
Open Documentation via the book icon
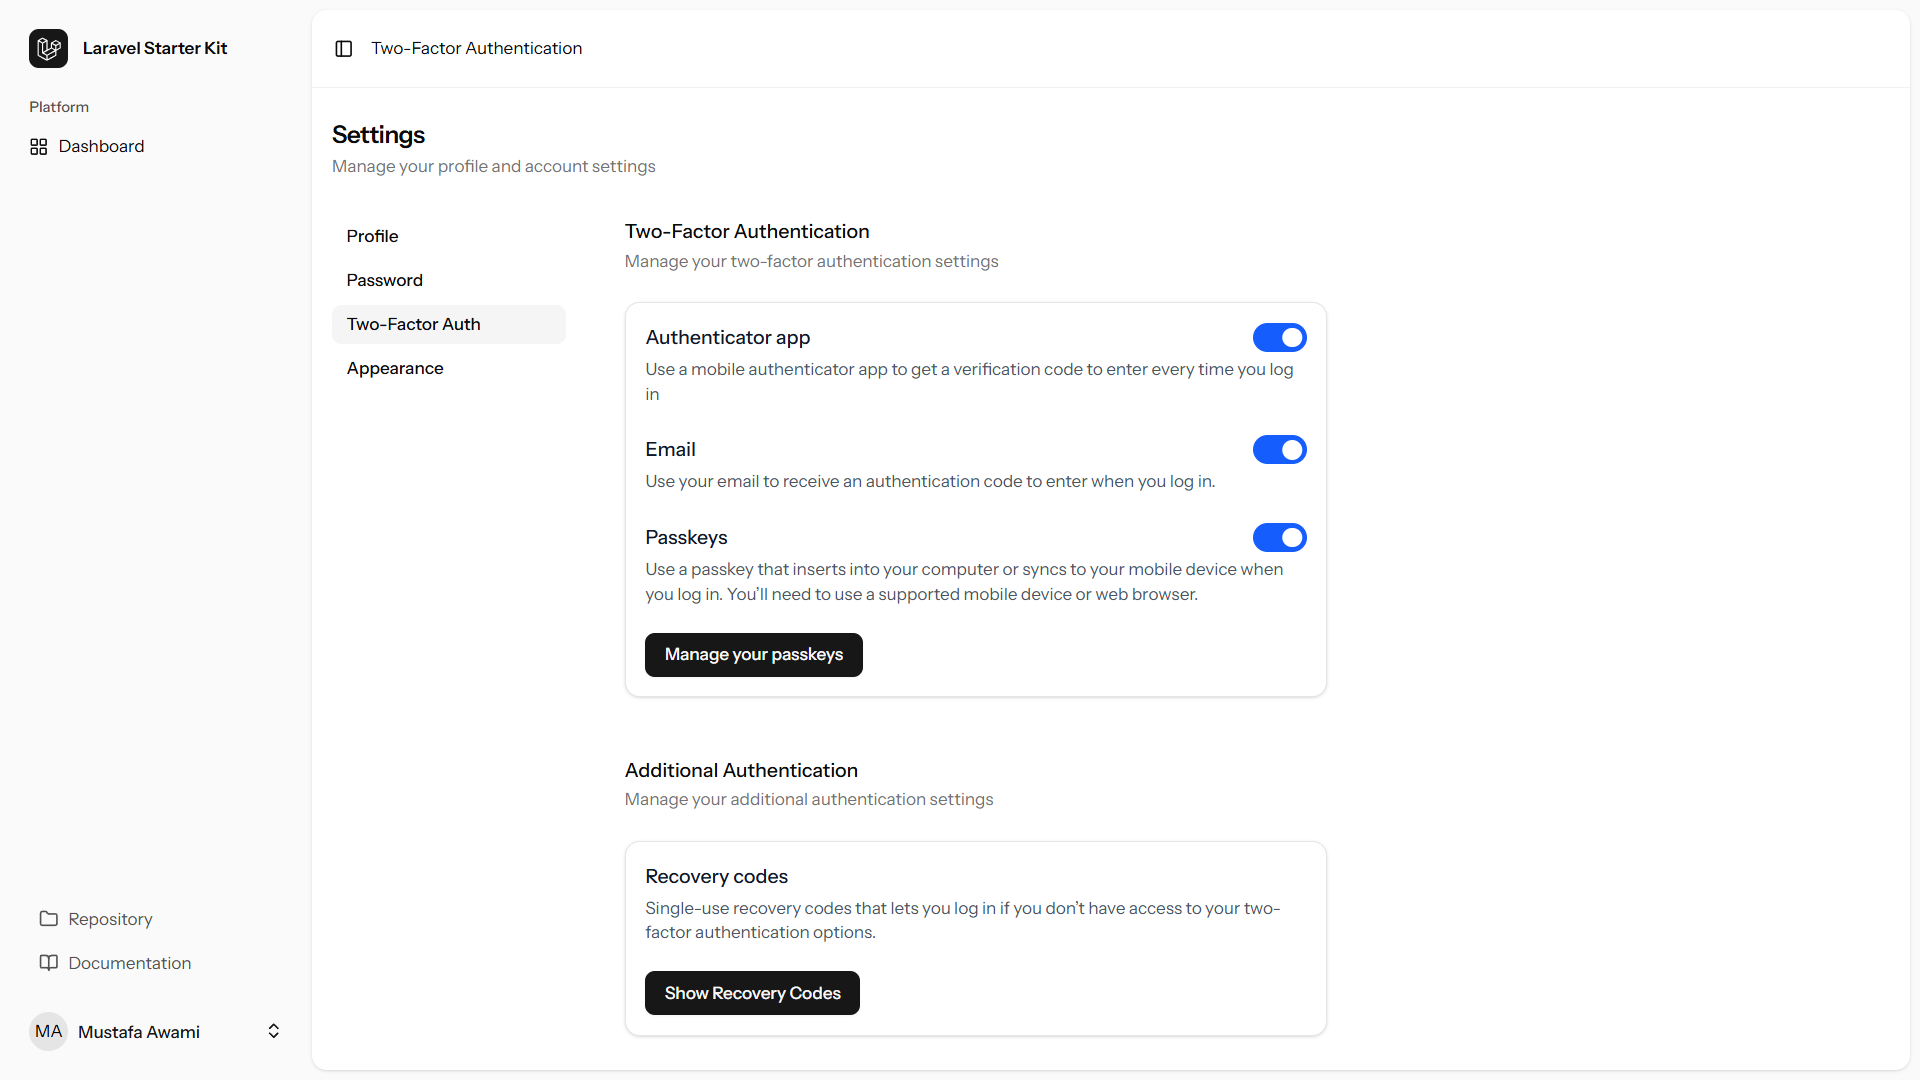(x=48, y=962)
